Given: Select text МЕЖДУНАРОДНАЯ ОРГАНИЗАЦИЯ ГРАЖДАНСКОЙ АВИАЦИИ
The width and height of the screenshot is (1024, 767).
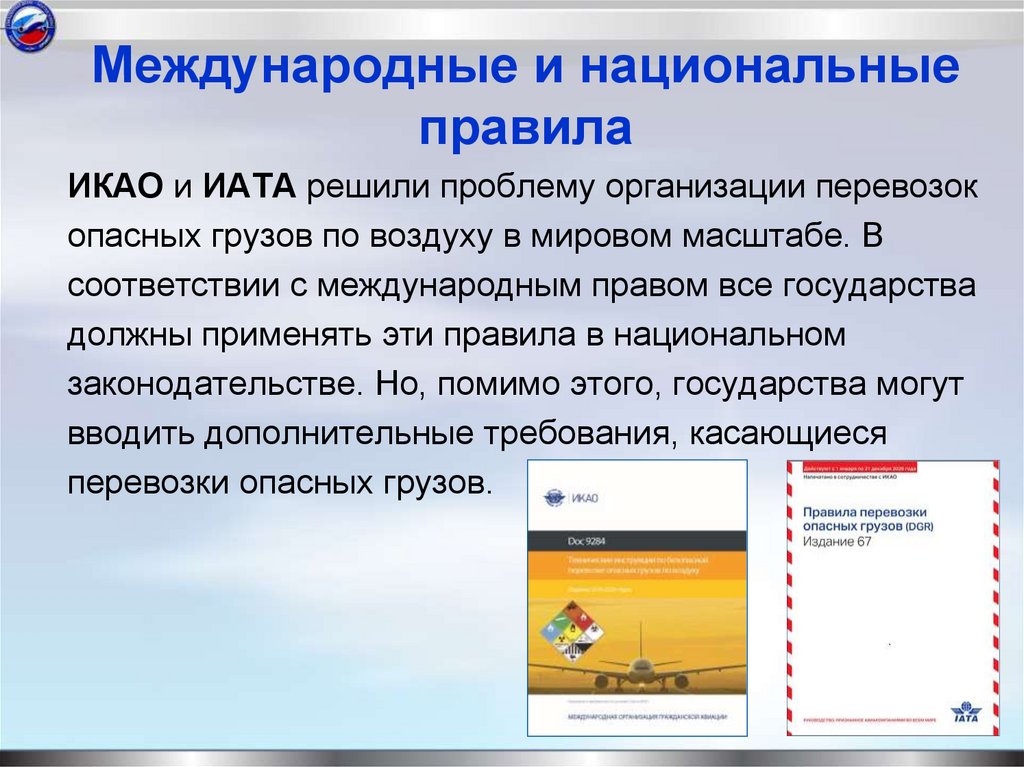Looking at the screenshot, I should pos(646,717).
